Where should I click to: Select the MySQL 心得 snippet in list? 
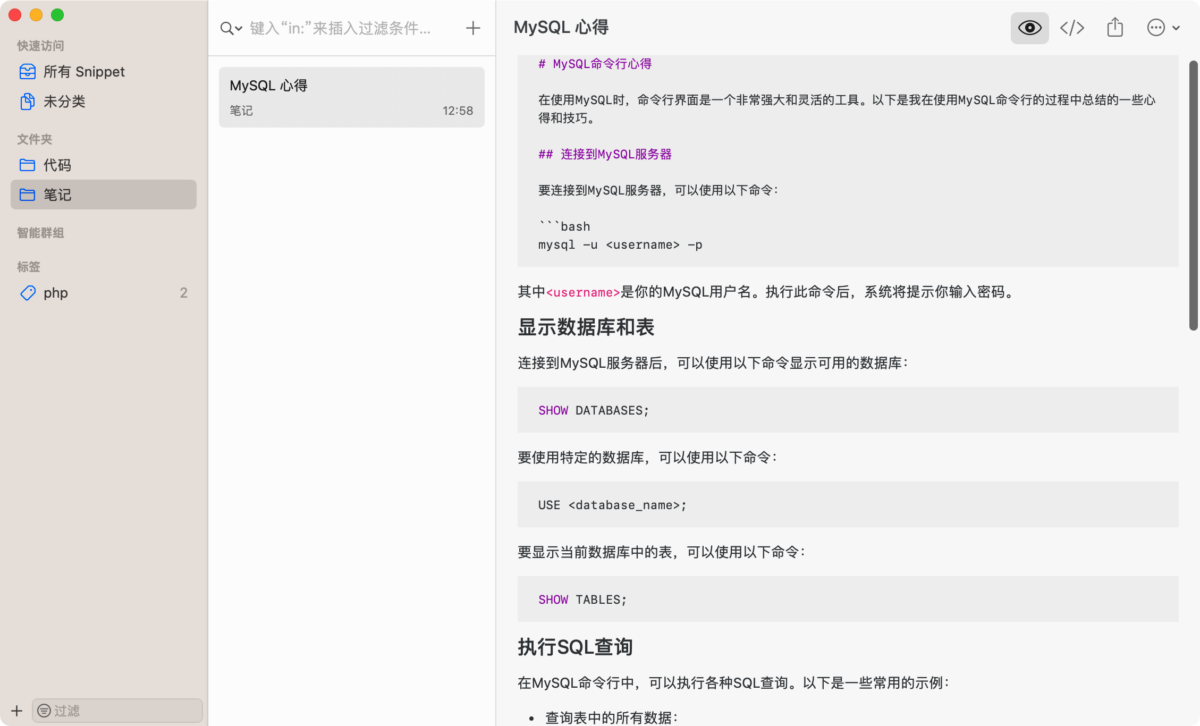click(x=351, y=97)
